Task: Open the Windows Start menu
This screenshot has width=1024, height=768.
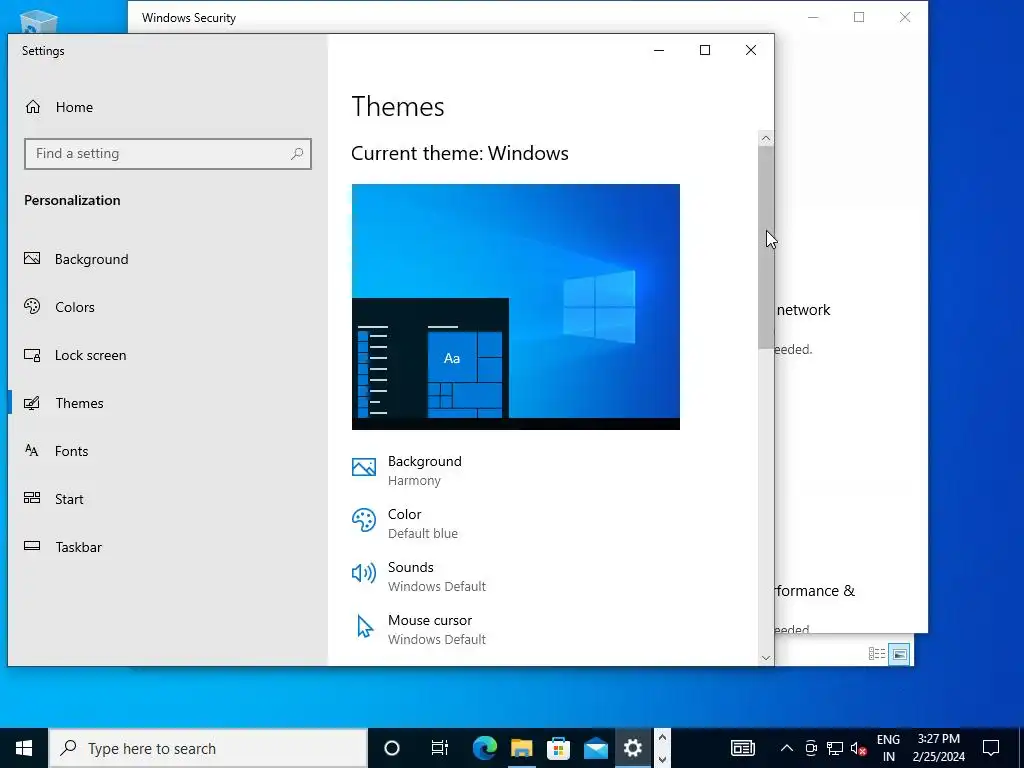Action: click(24, 748)
